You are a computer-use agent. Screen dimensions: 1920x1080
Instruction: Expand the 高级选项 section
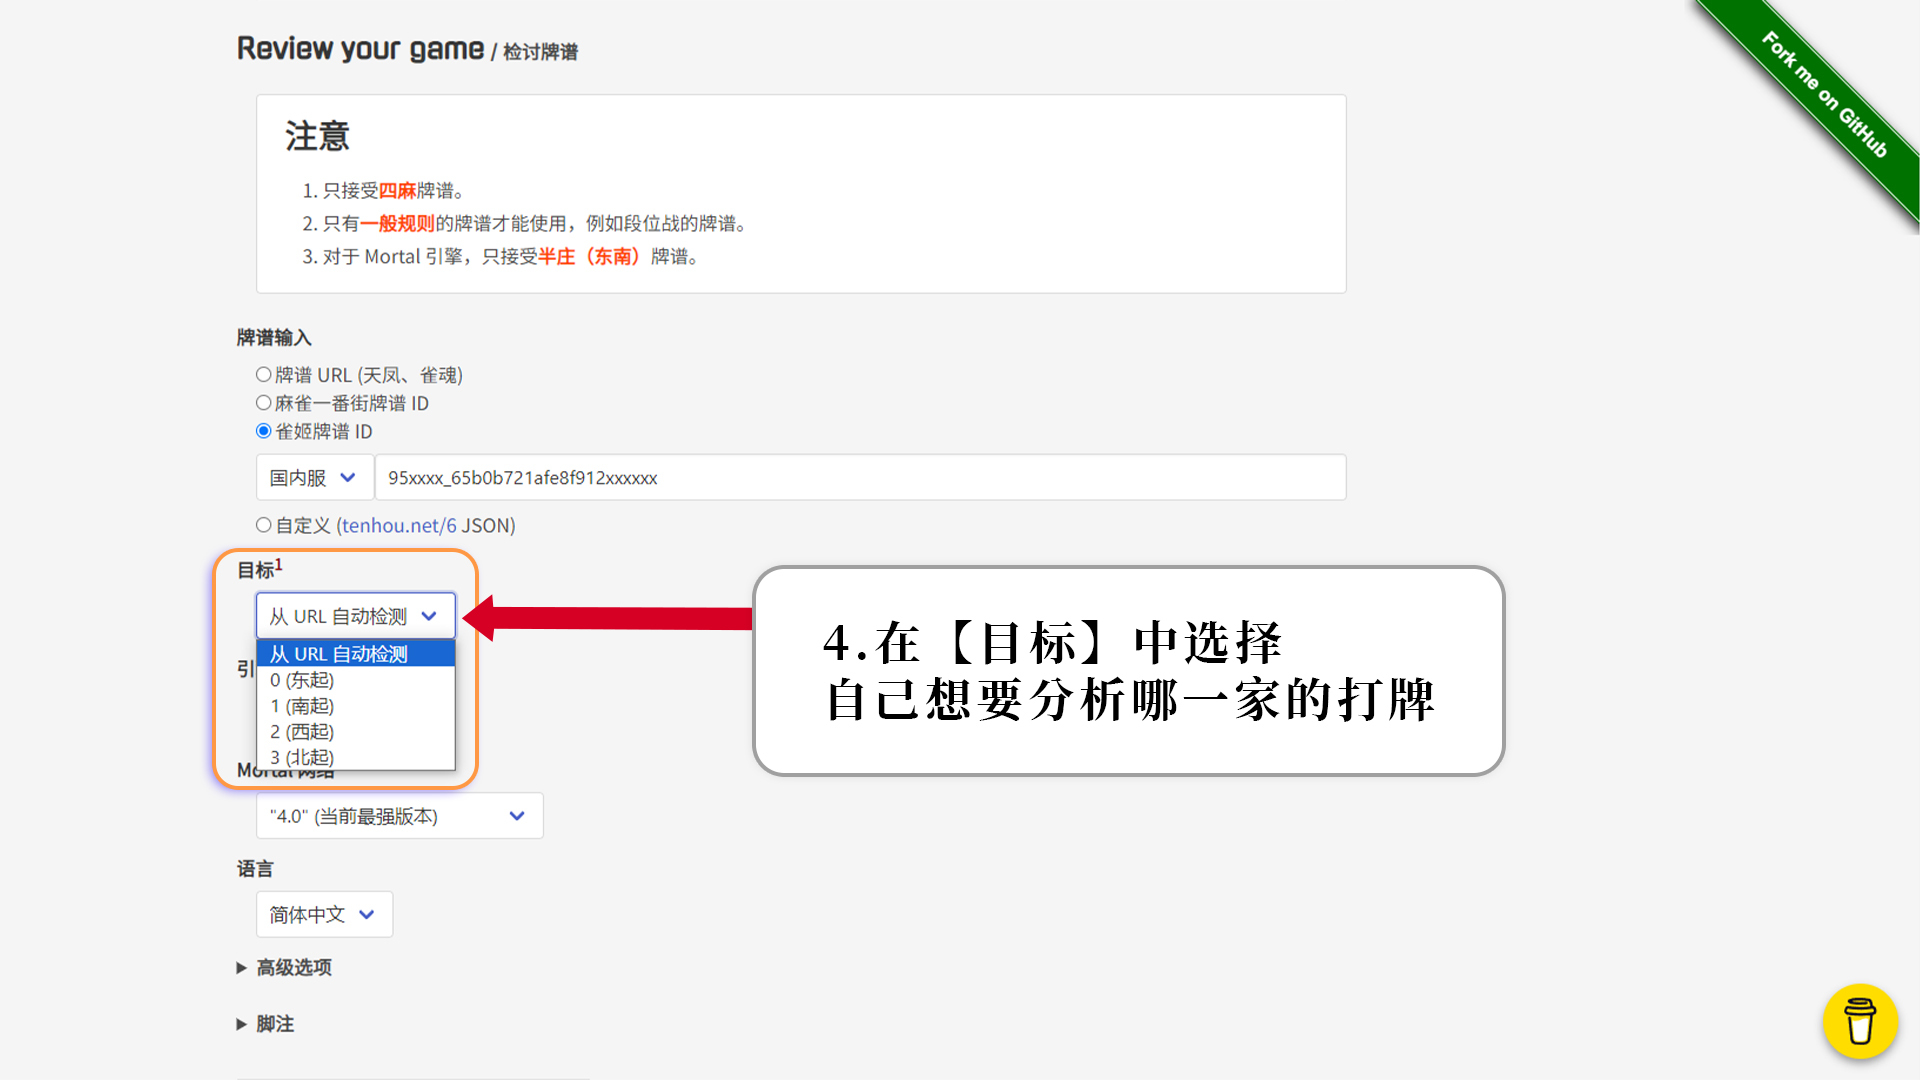[x=285, y=967]
